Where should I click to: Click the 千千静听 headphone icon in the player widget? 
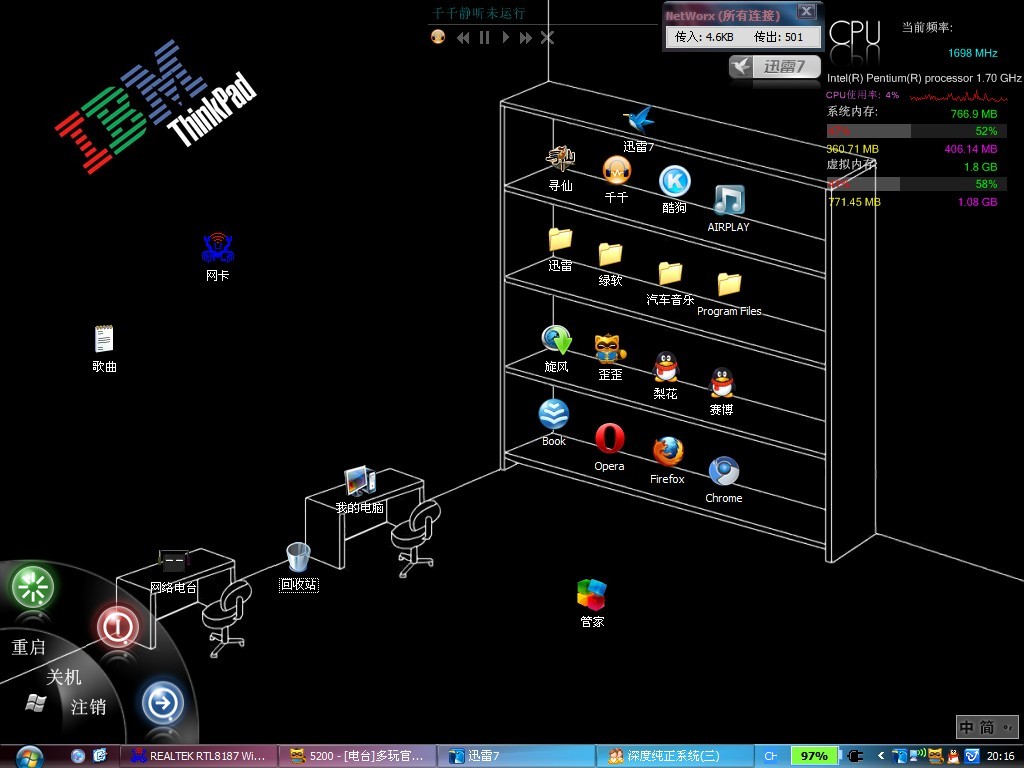438,37
